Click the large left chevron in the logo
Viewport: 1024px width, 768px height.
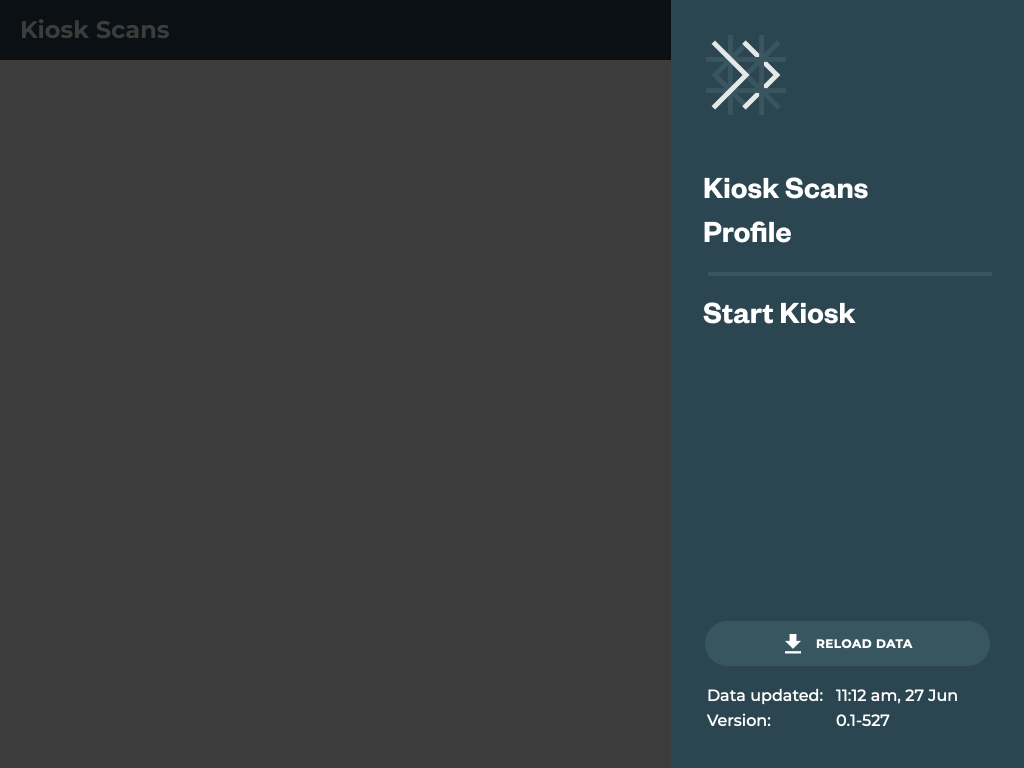(x=731, y=75)
